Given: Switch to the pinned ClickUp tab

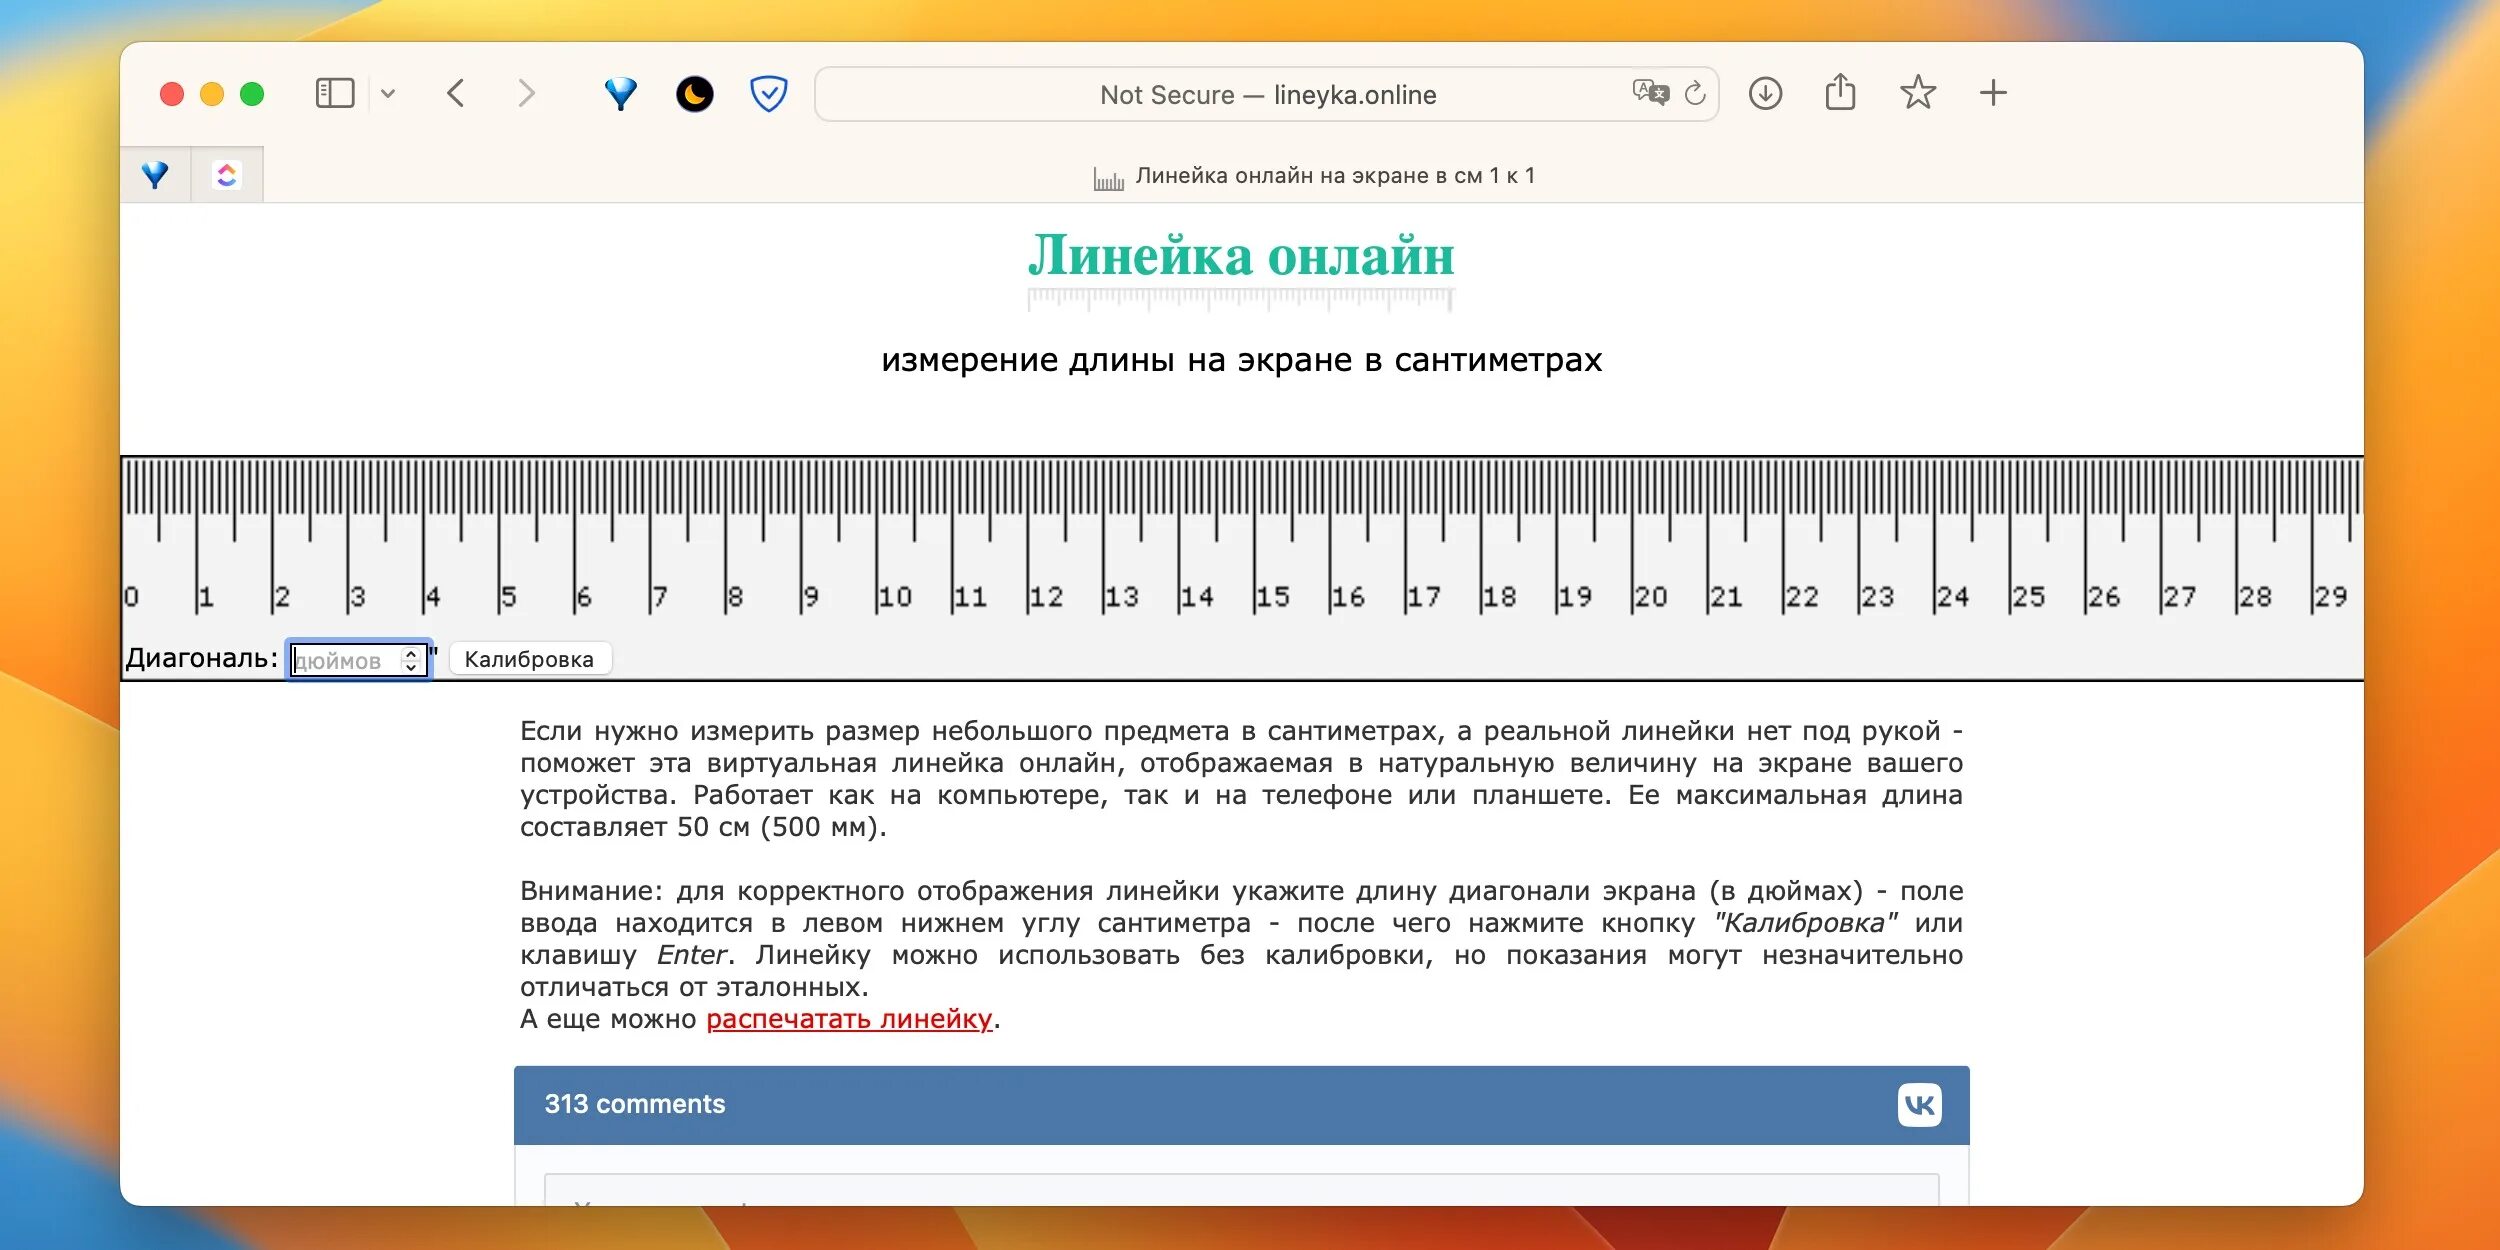Looking at the screenshot, I should pos(227,175).
